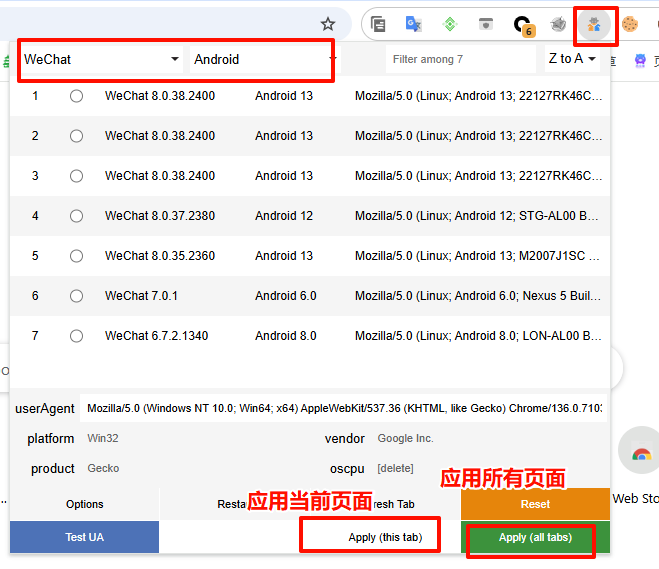
Task: Click the gray bird extension icon
Action: 558,24
